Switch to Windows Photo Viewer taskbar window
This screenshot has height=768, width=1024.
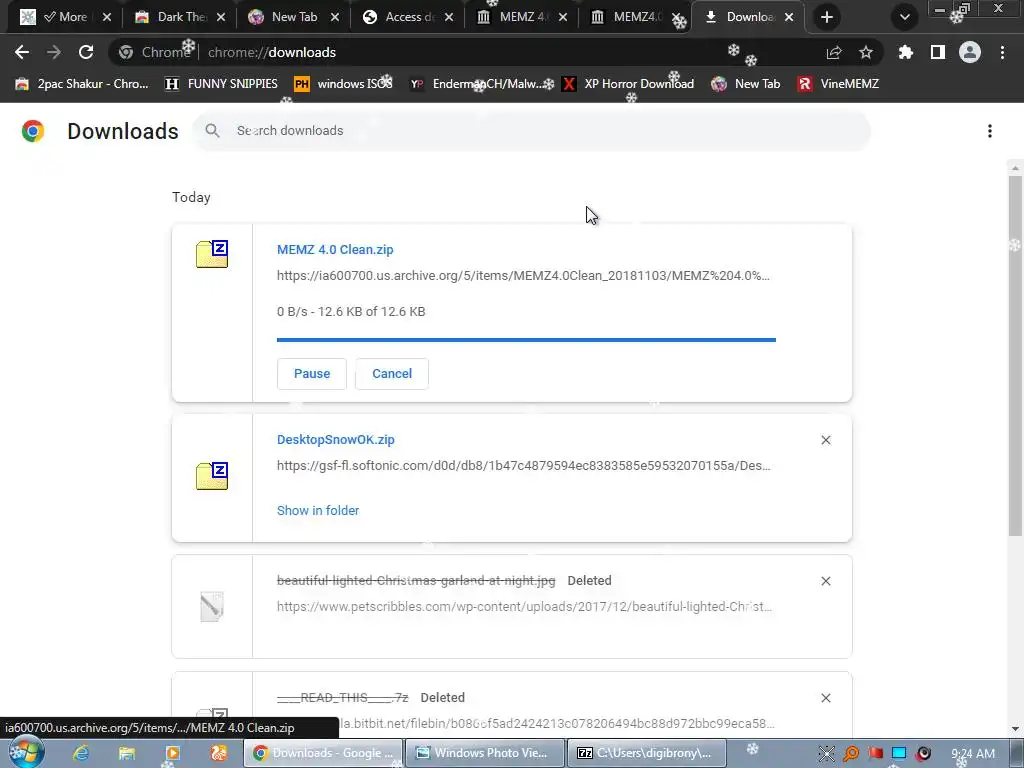coord(485,753)
